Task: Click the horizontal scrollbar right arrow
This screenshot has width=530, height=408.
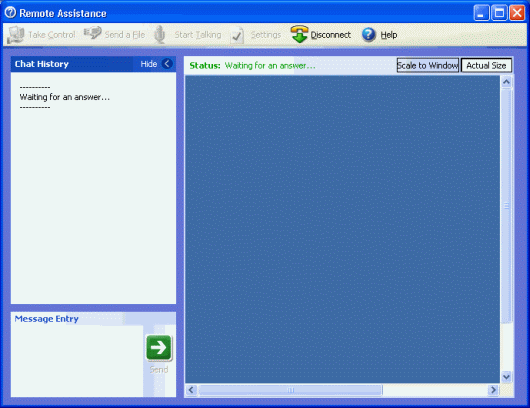Action: point(493,390)
